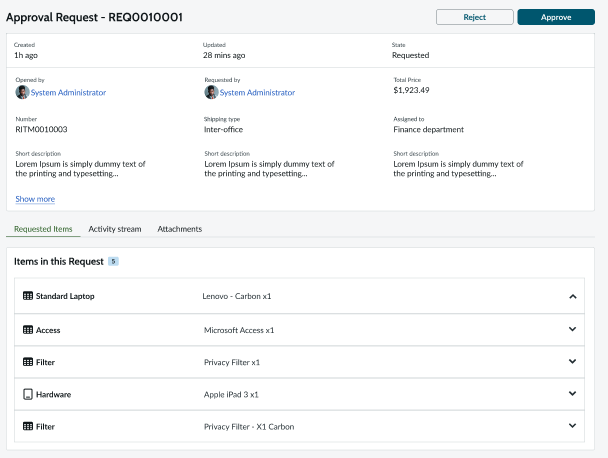The image size is (608, 458).
Task: Click the Privacy Filter - X1 Carbon table icon
Action: pyautogui.click(x=28, y=427)
